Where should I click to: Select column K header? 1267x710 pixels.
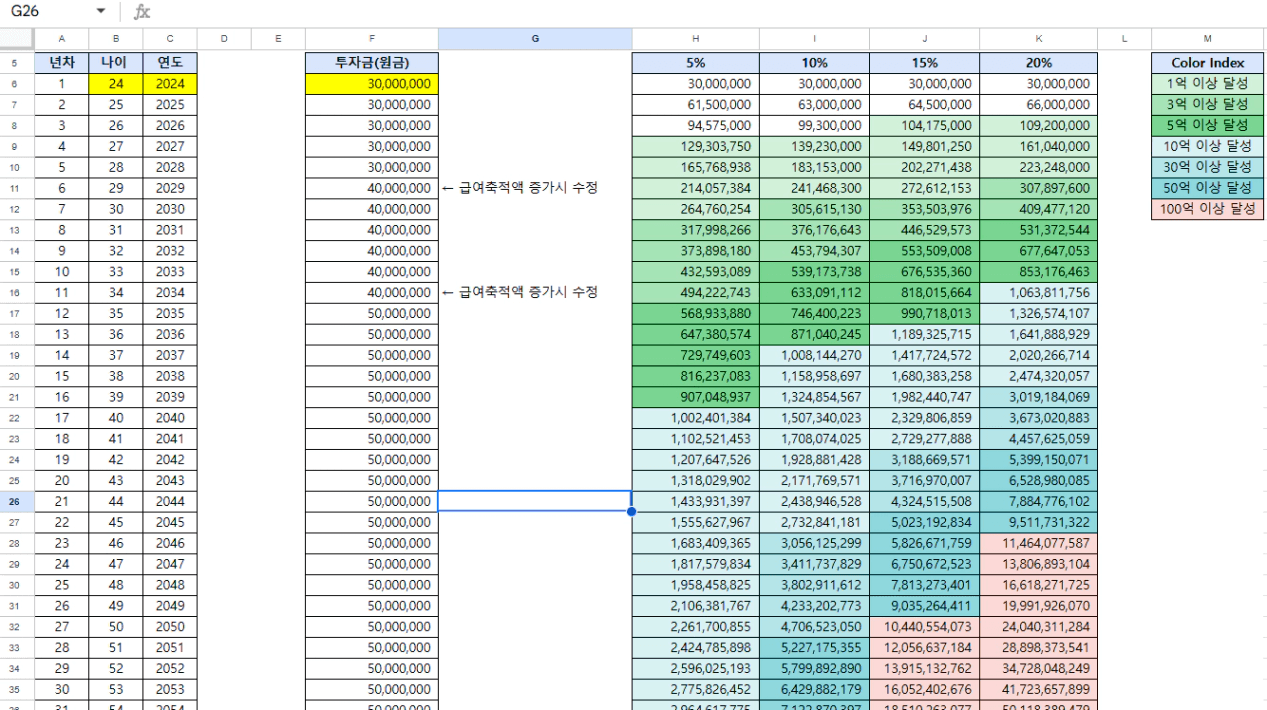tap(1038, 39)
